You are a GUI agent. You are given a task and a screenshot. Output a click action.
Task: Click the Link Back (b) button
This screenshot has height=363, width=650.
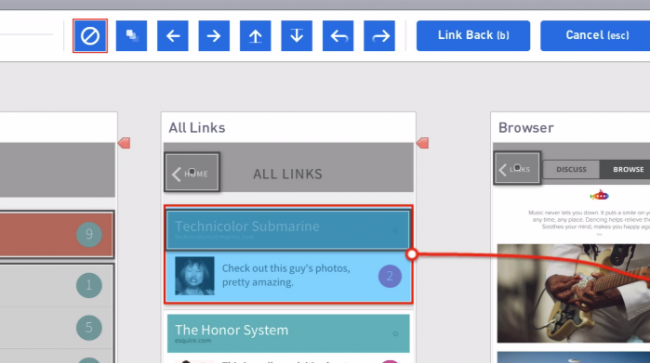pos(473,36)
